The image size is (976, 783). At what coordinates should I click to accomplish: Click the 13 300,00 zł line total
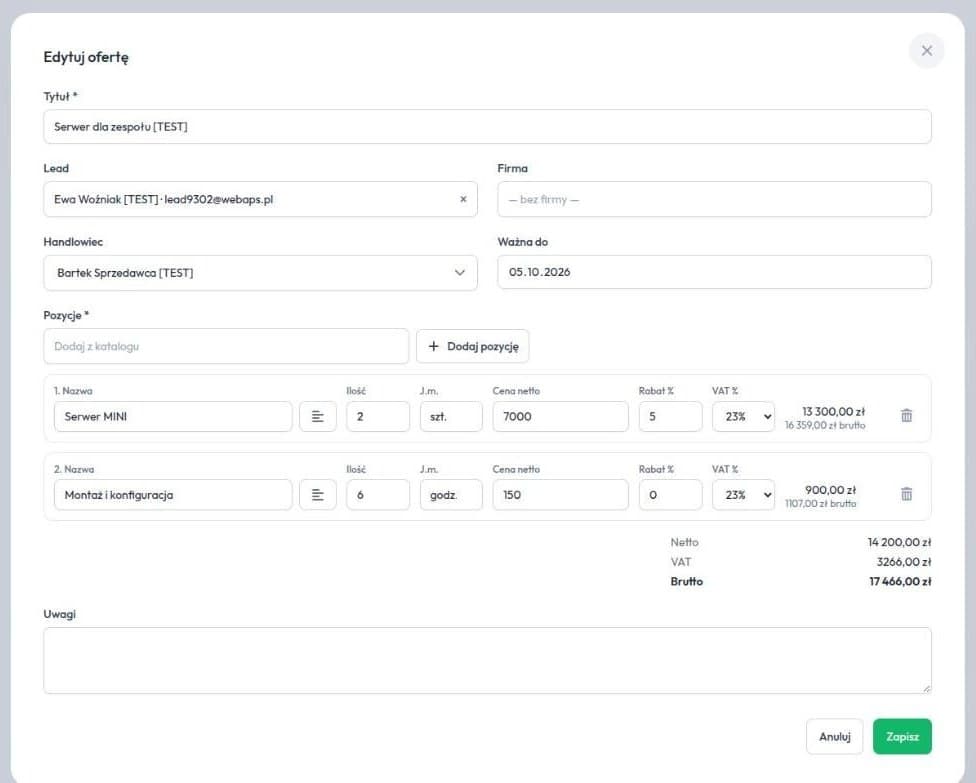click(833, 411)
